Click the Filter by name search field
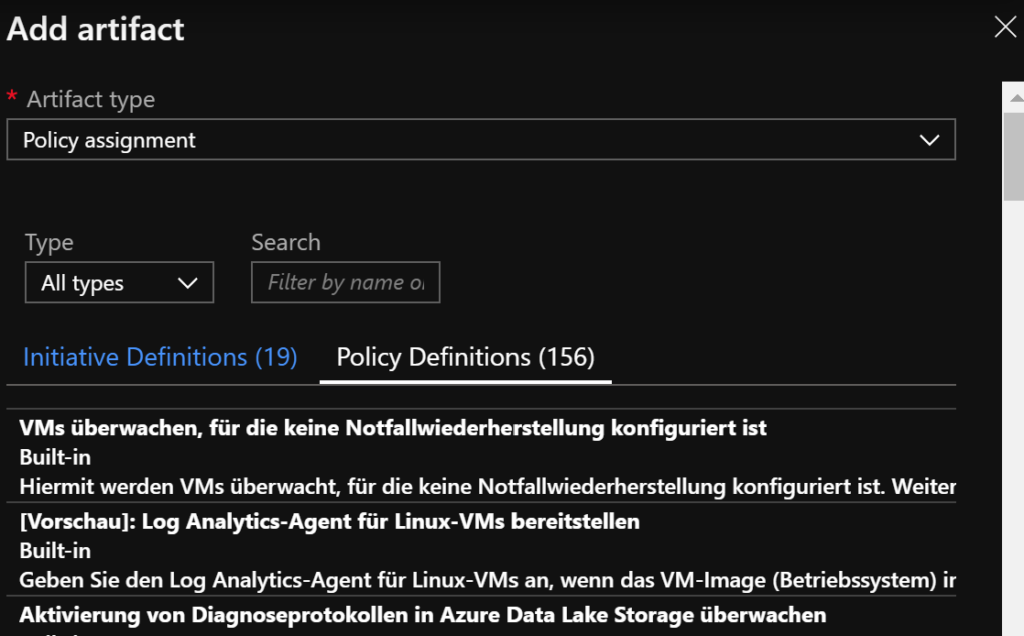The height and width of the screenshot is (636, 1024). tap(345, 283)
